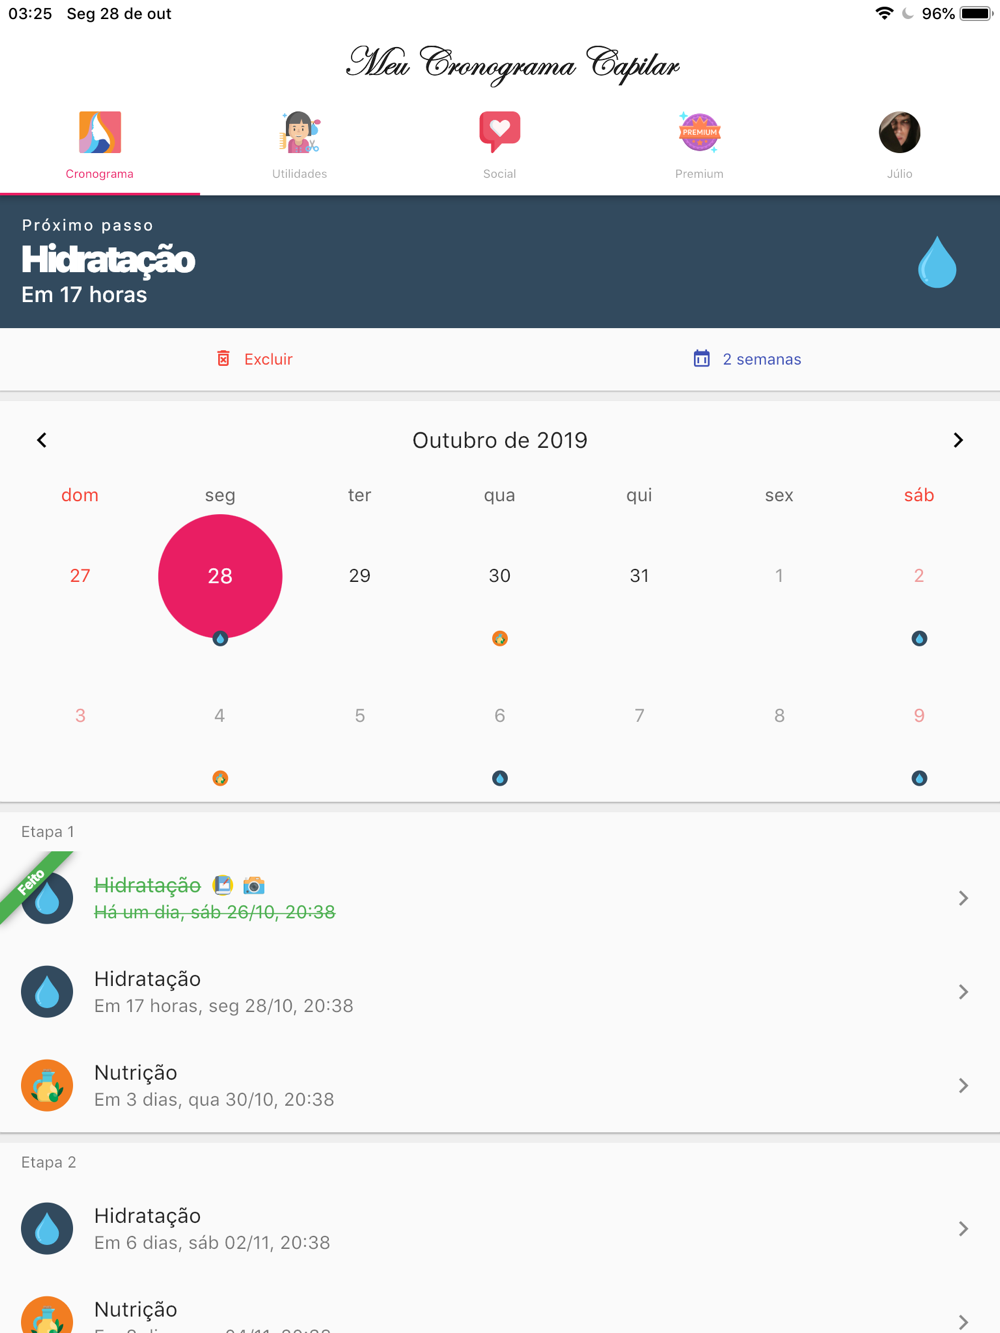Tap the Júlio profile avatar
1000x1333 pixels.
coord(900,132)
